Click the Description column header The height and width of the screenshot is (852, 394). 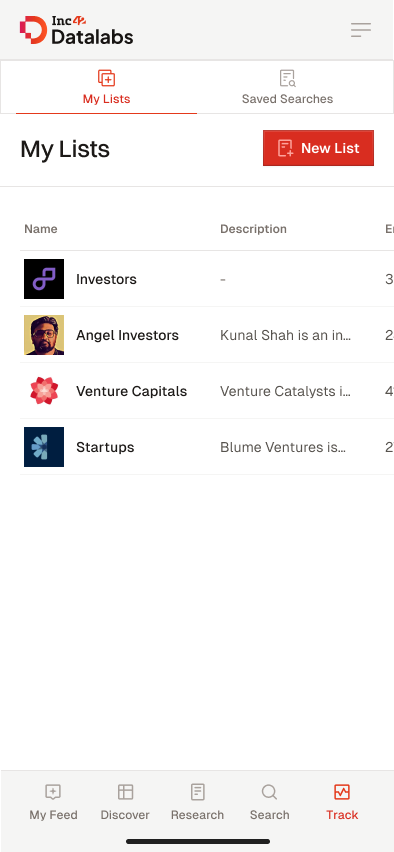click(253, 229)
